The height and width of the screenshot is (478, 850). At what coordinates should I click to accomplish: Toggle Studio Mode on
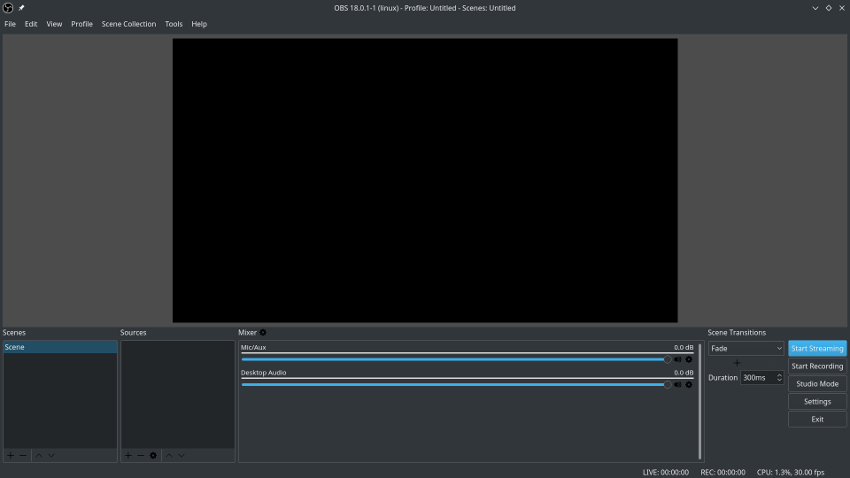[x=817, y=384]
